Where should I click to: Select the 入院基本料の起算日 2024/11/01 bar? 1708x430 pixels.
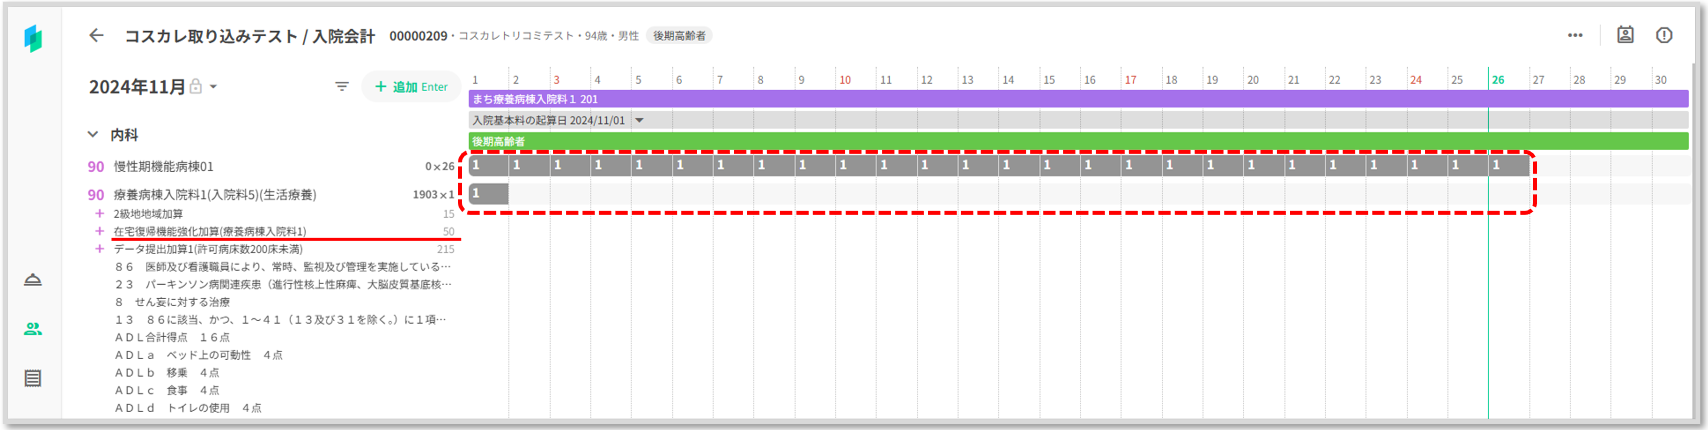tap(1078, 120)
